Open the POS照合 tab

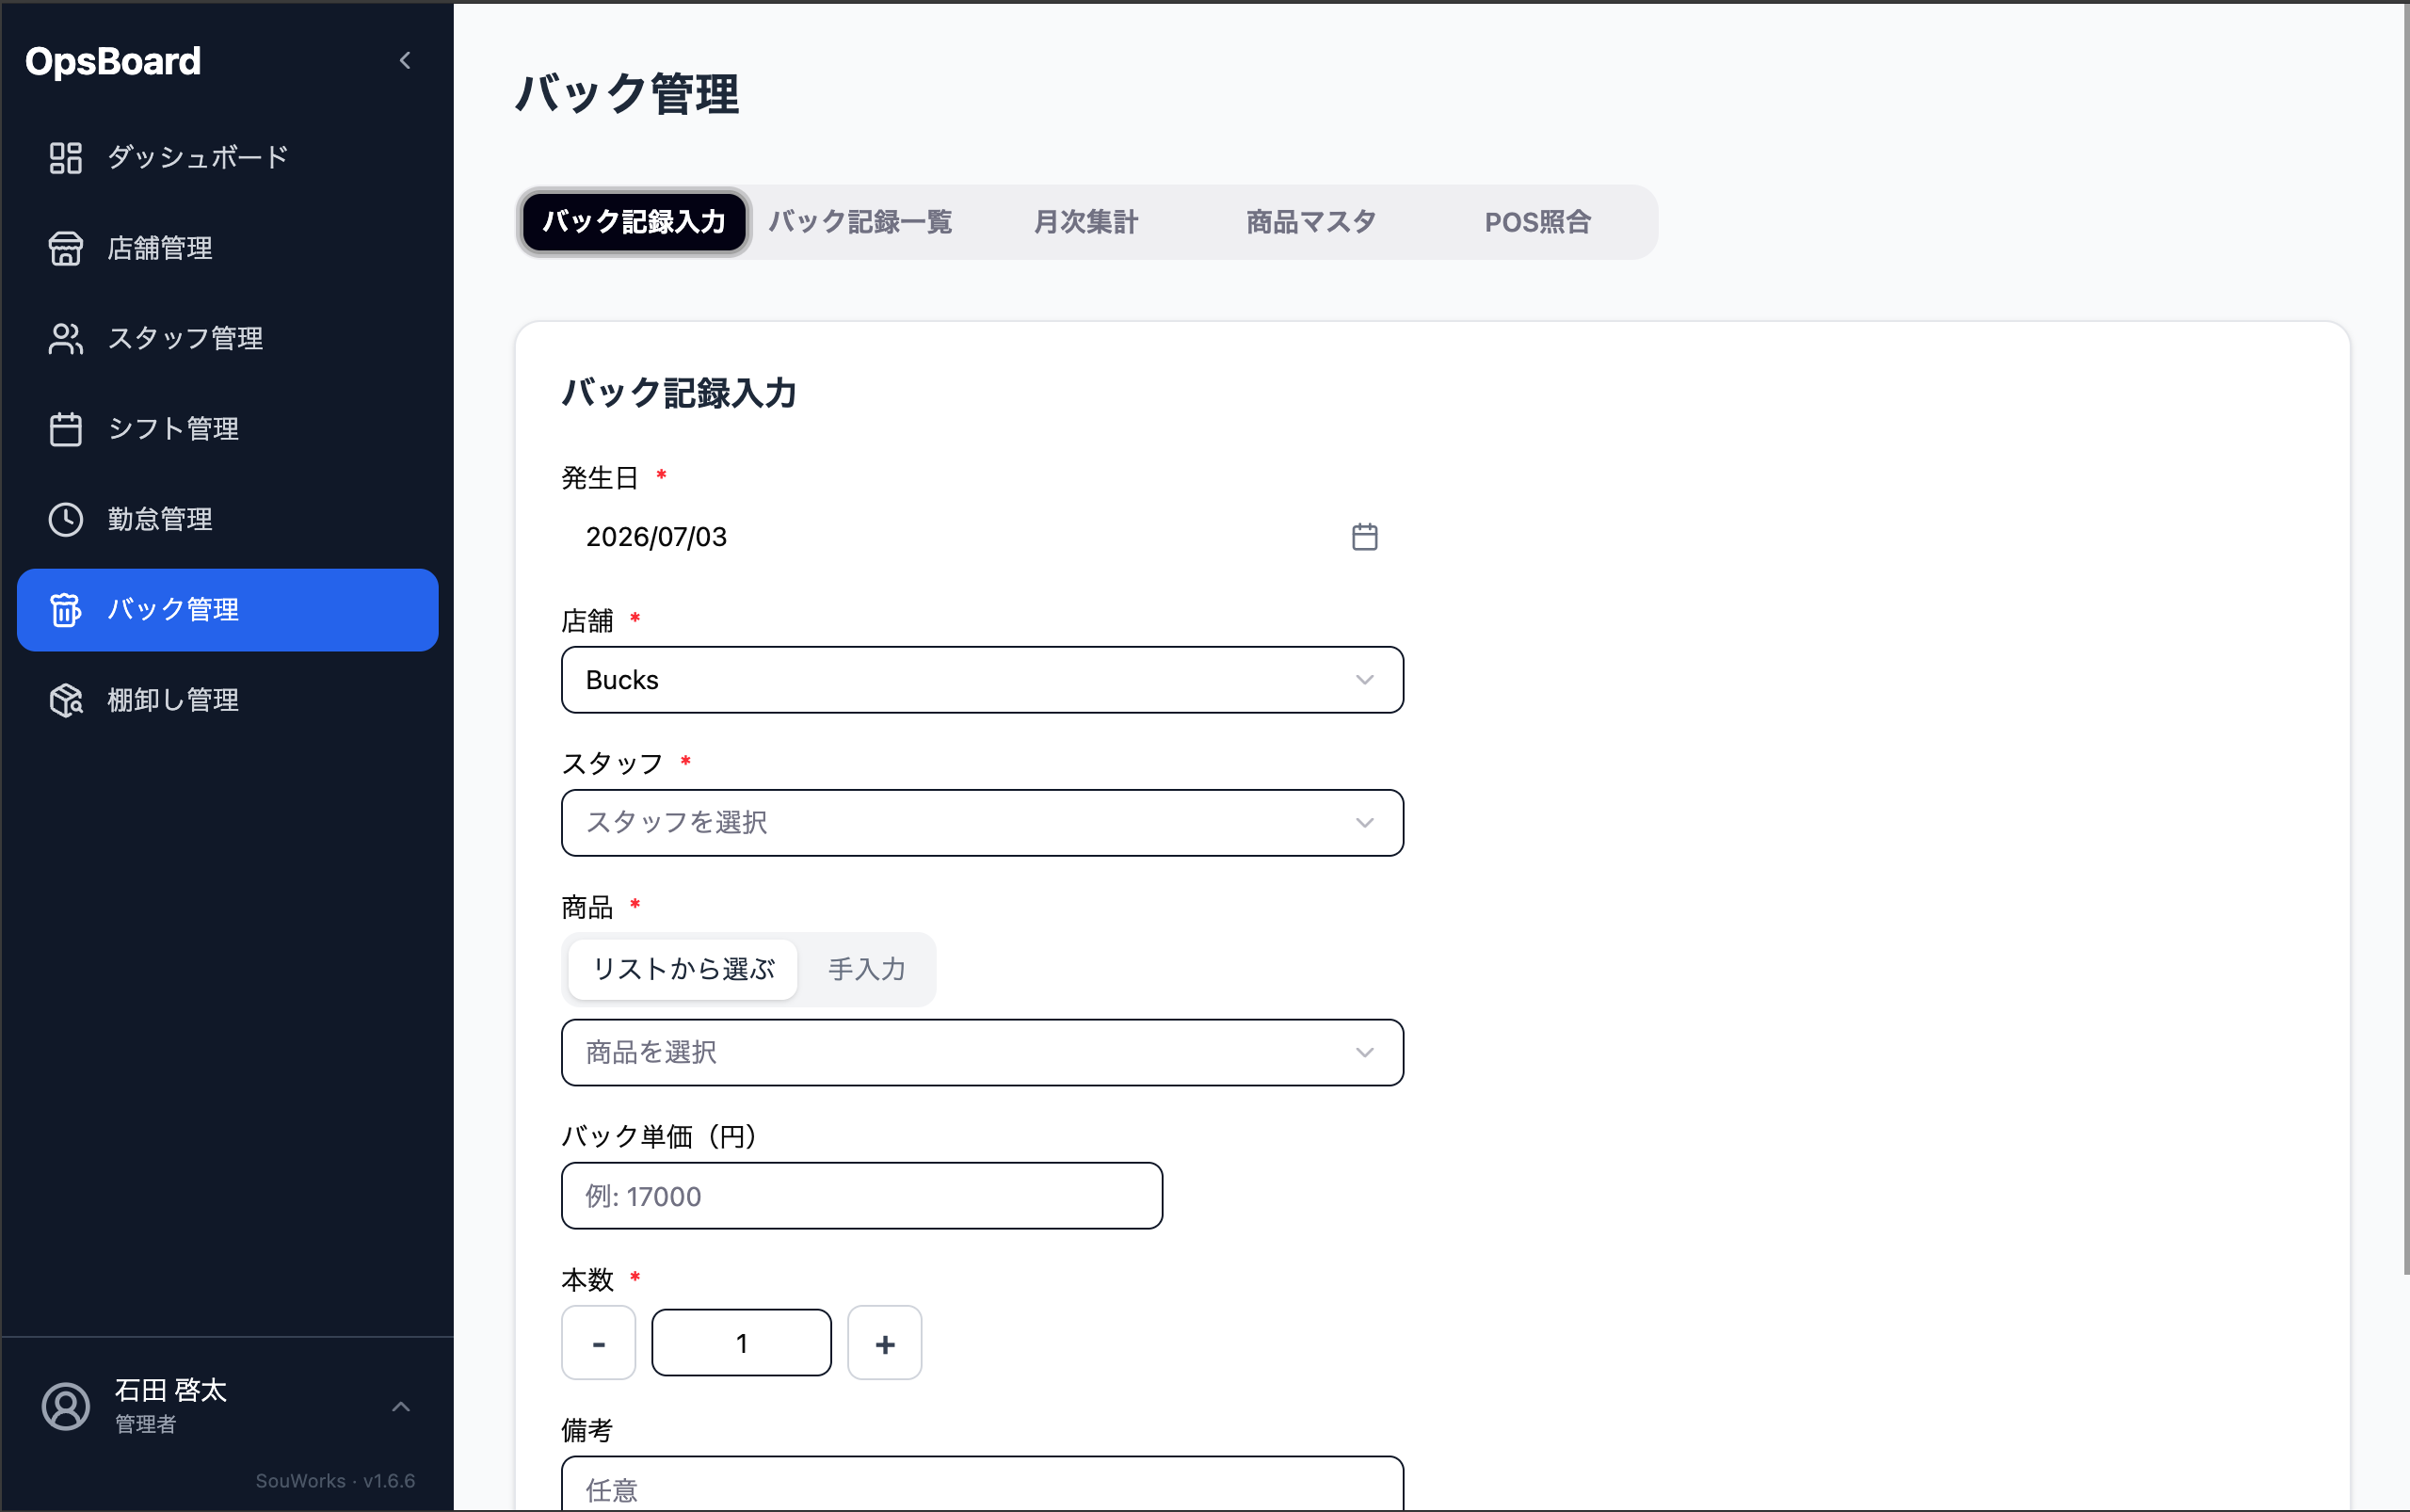[x=1537, y=222]
